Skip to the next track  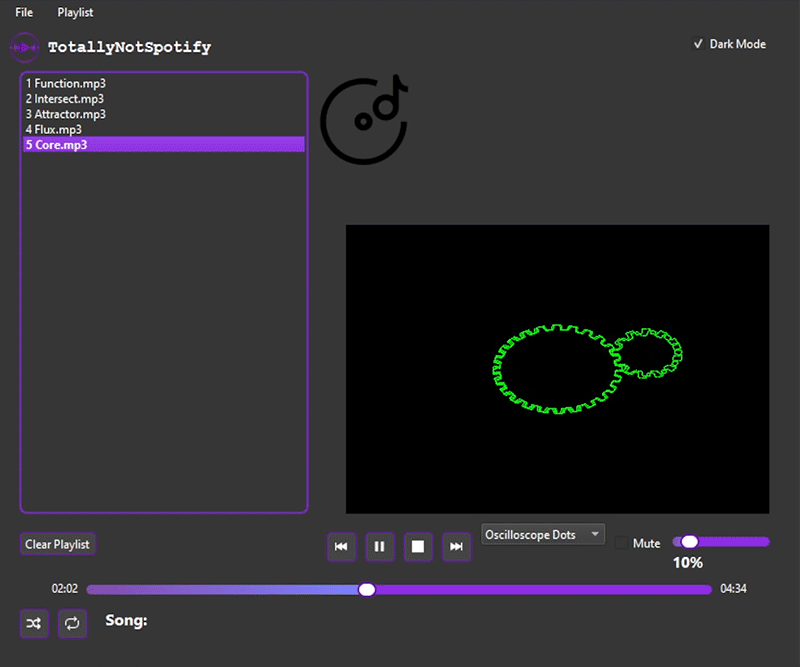pos(456,546)
